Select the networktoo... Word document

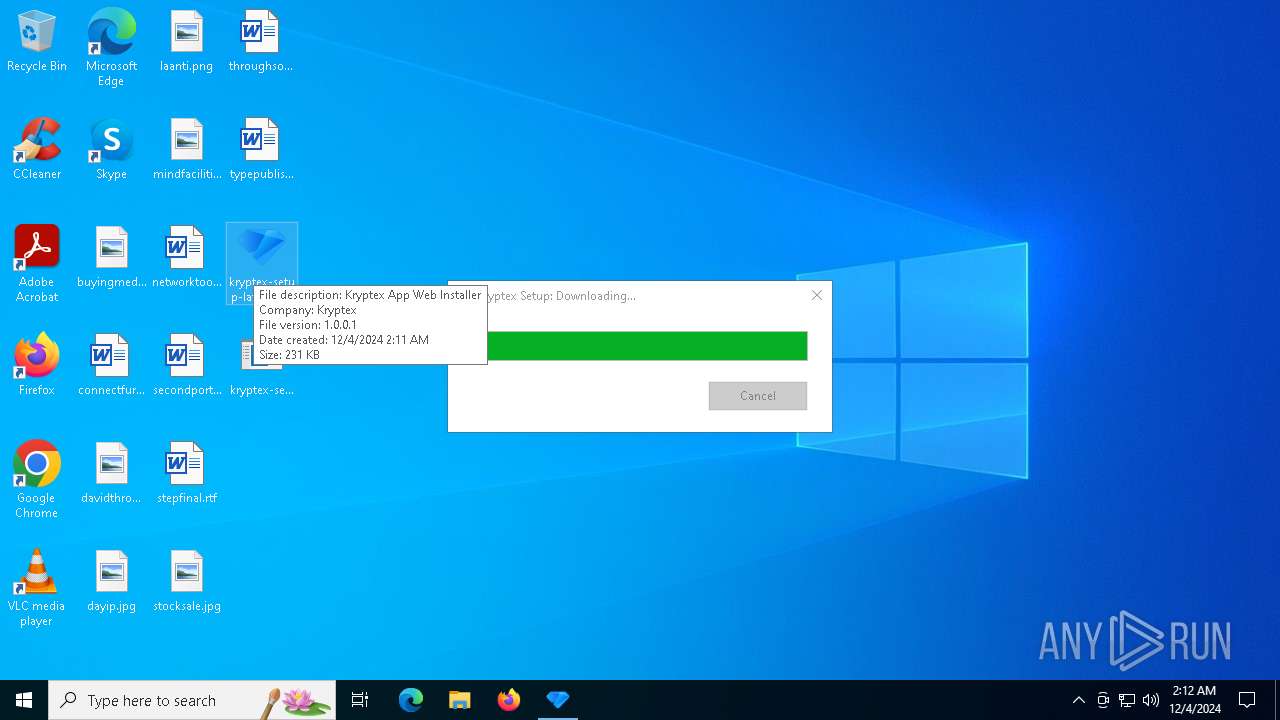(186, 258)
